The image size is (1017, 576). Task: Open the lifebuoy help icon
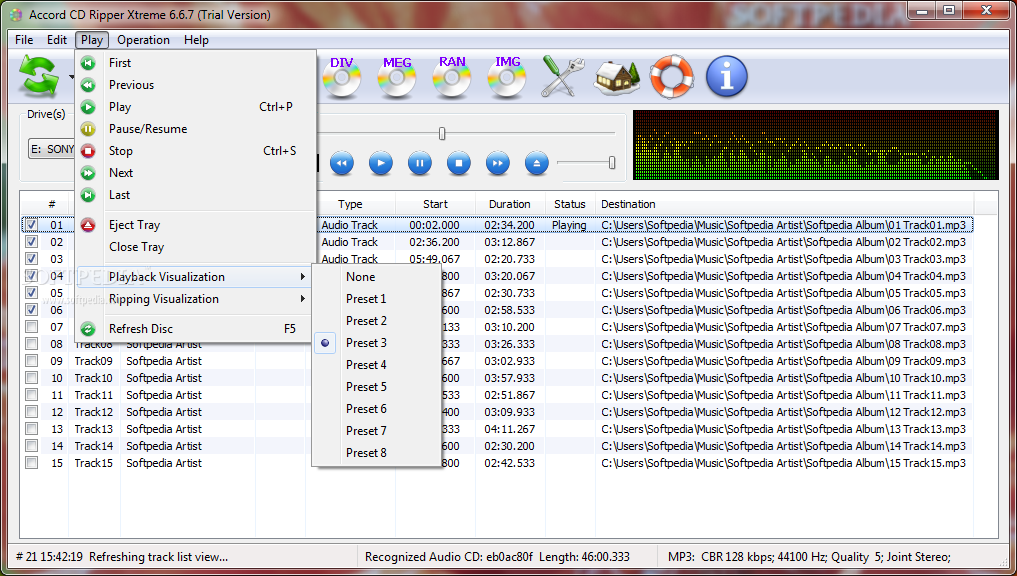672,77
